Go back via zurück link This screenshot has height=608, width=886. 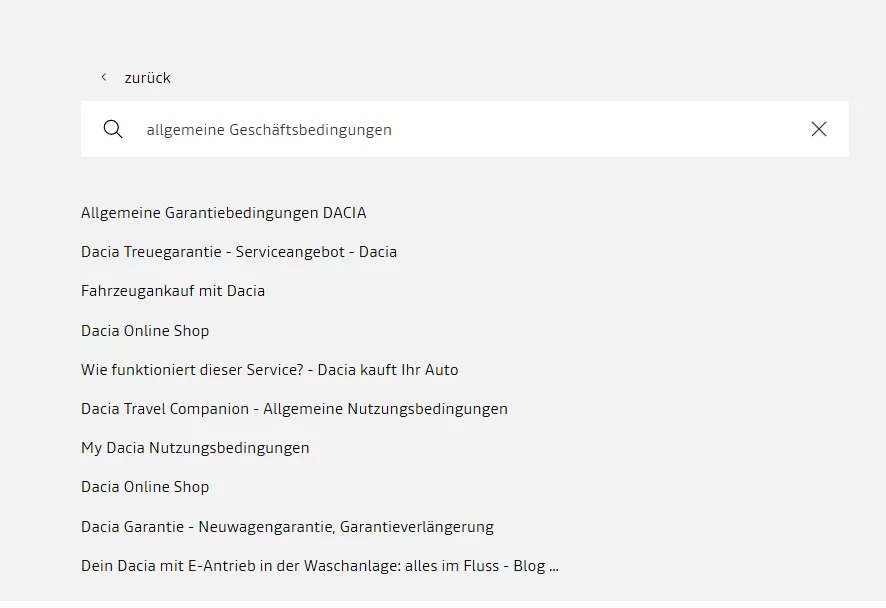(x=147, y=78)
